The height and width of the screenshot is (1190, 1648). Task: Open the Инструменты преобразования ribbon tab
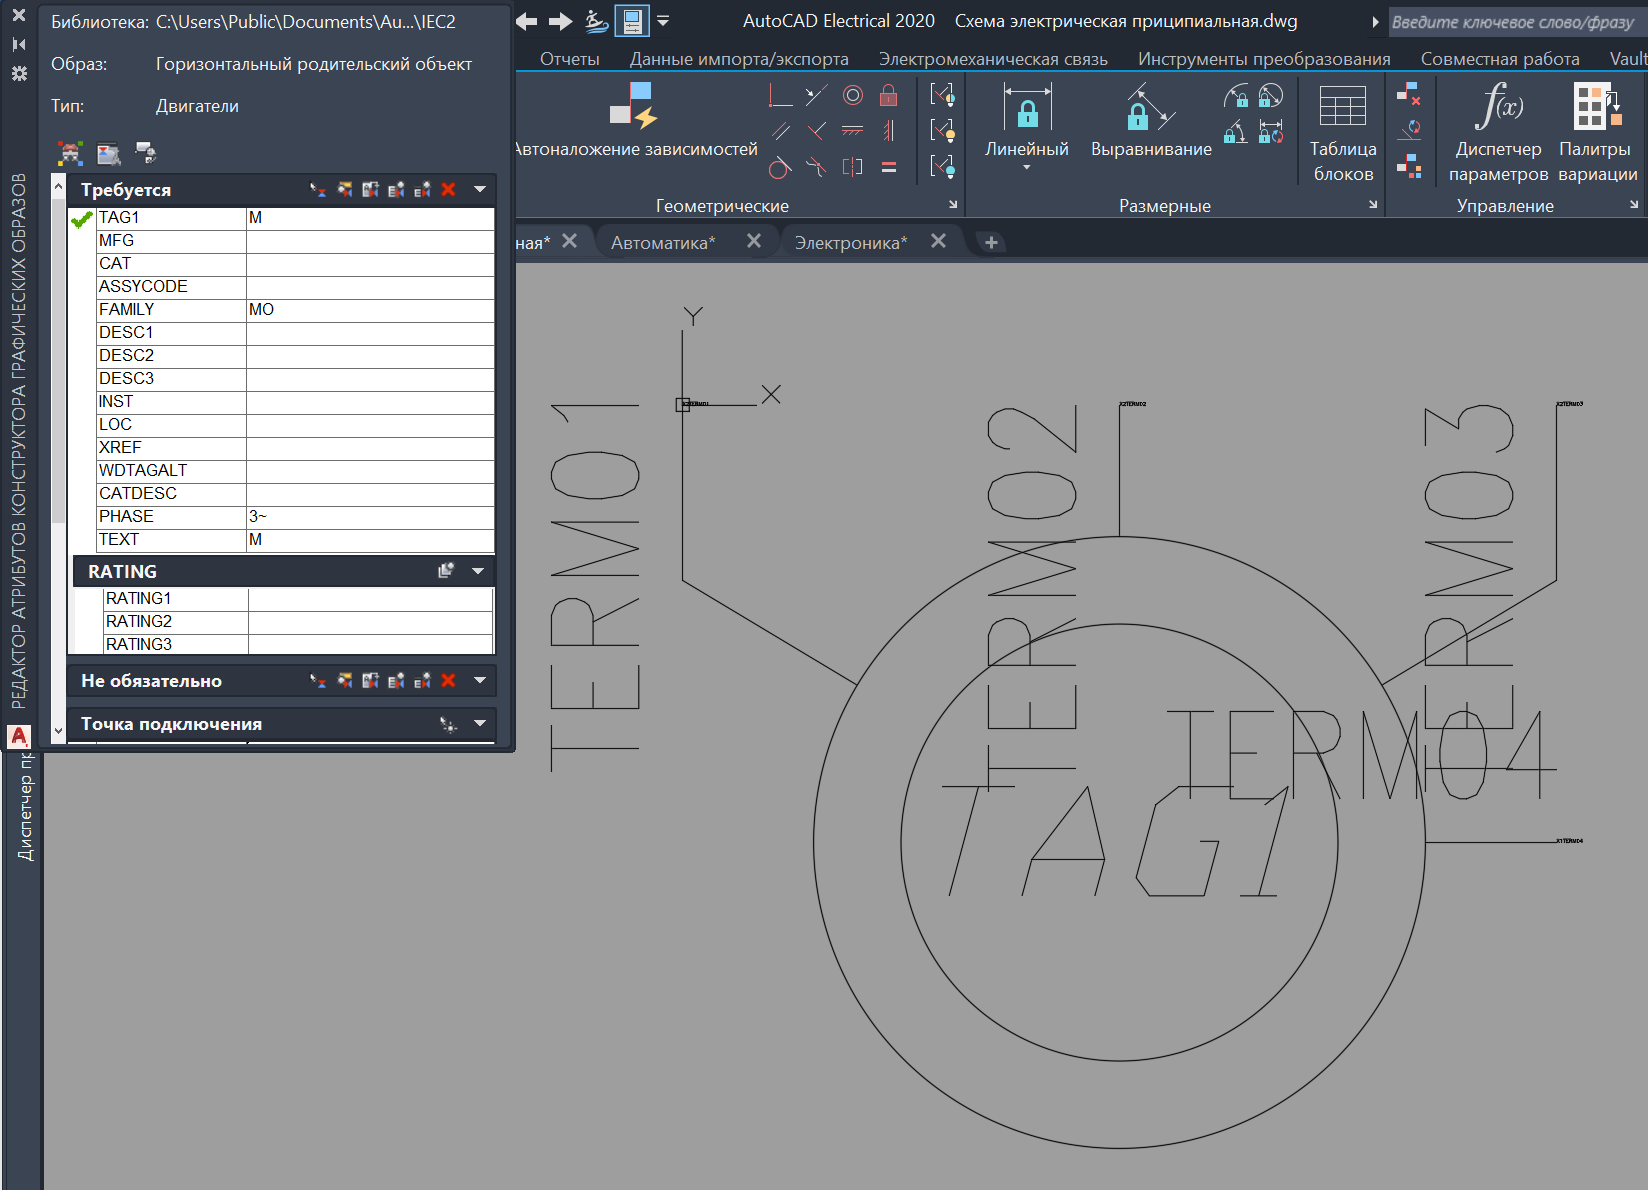[x=1264, y=59]
